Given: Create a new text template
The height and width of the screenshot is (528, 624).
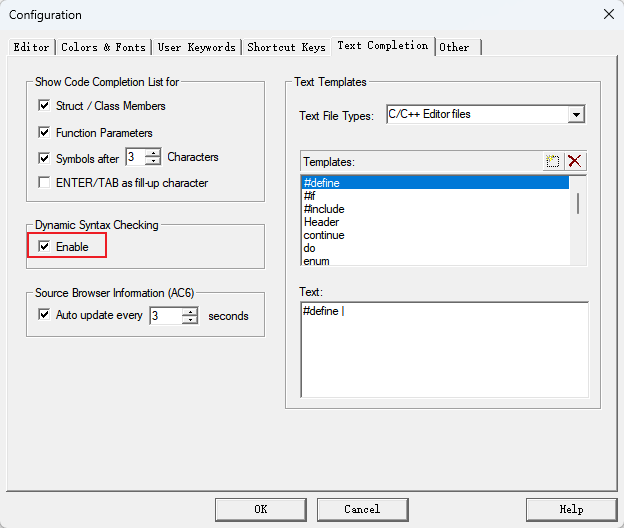Looking at the screenshot, I should point(553,161).
